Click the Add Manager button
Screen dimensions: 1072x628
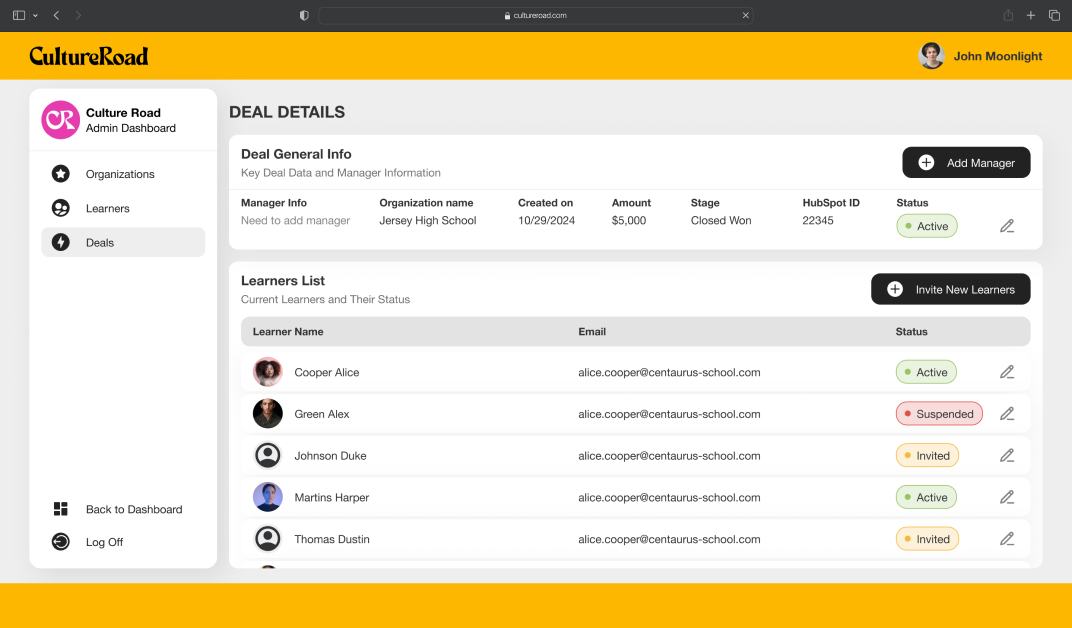coord(966,163)
